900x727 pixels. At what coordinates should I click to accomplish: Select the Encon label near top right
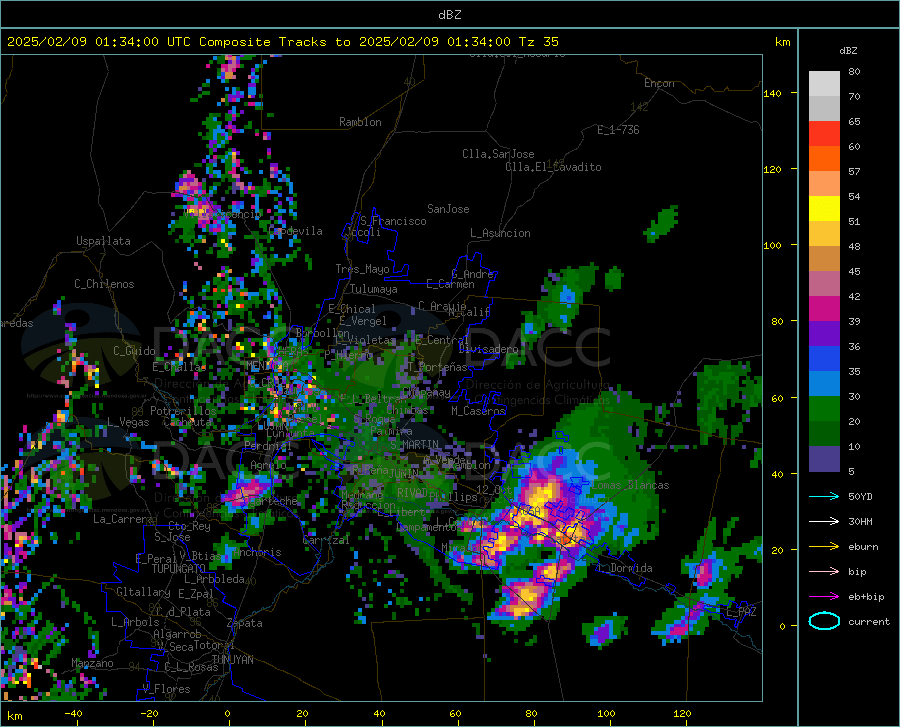[659, 83]
